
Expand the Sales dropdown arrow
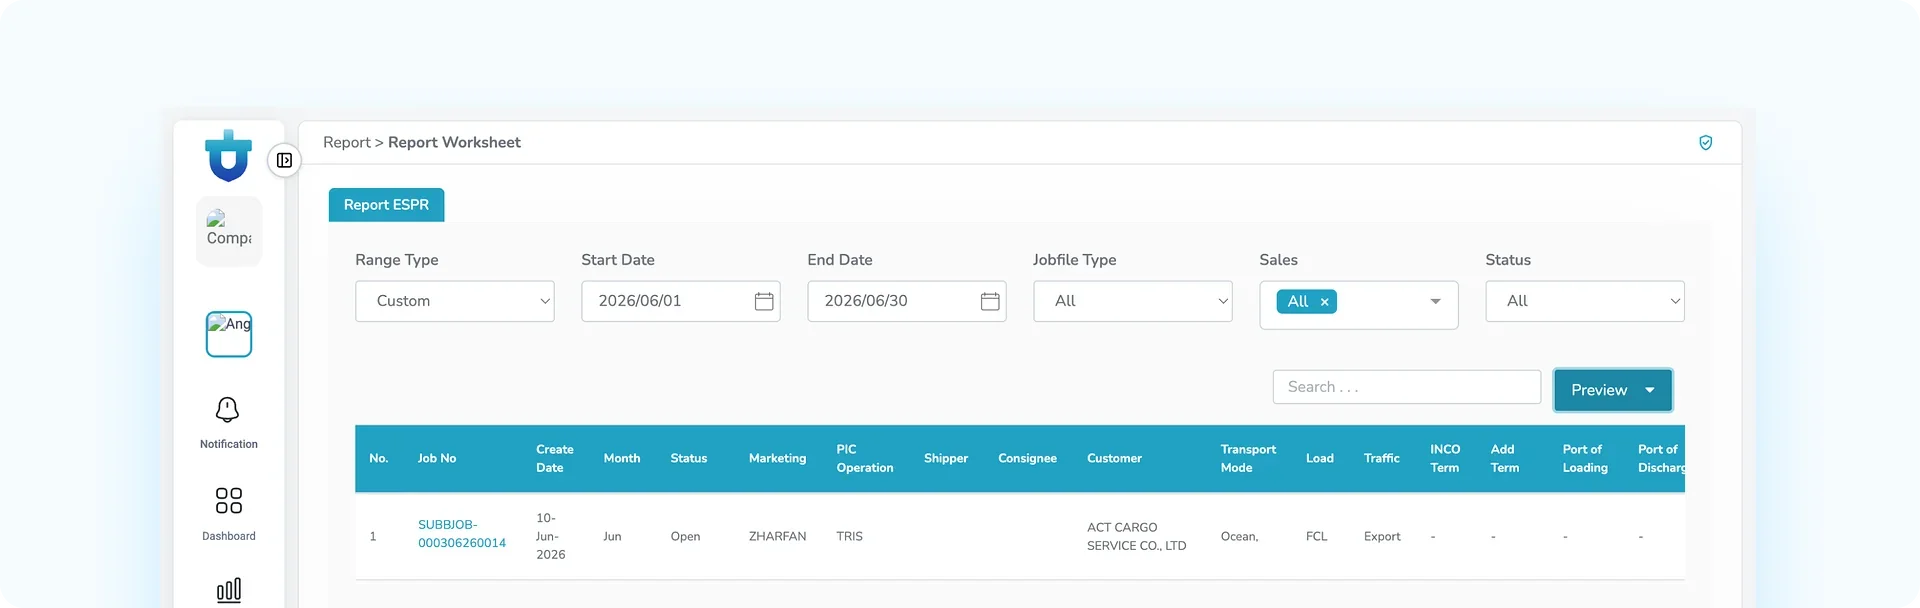click(1435, 301)
